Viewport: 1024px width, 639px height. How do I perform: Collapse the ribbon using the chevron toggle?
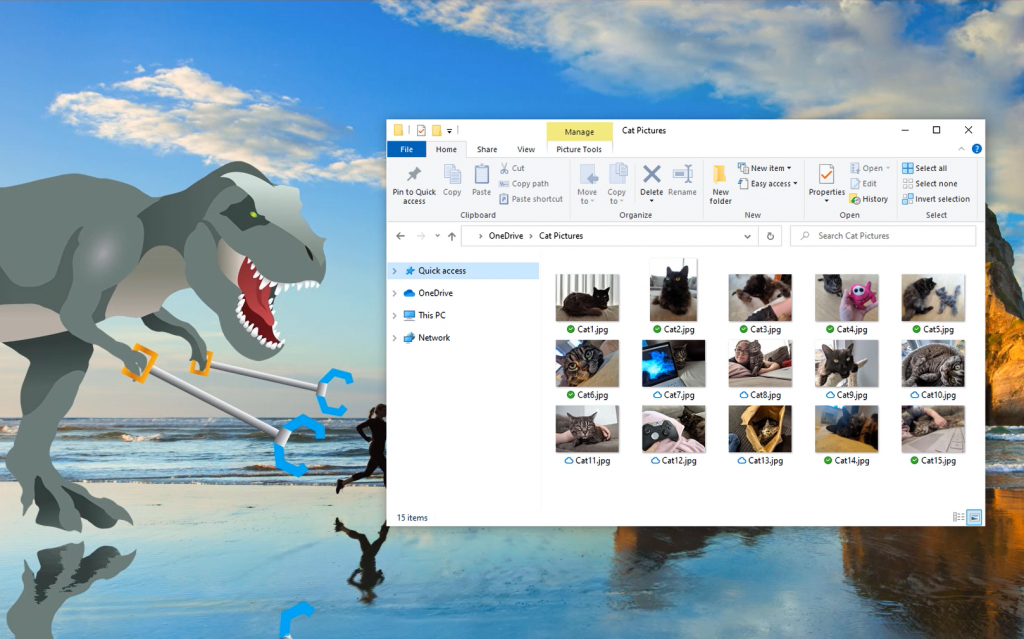[963, 149]
